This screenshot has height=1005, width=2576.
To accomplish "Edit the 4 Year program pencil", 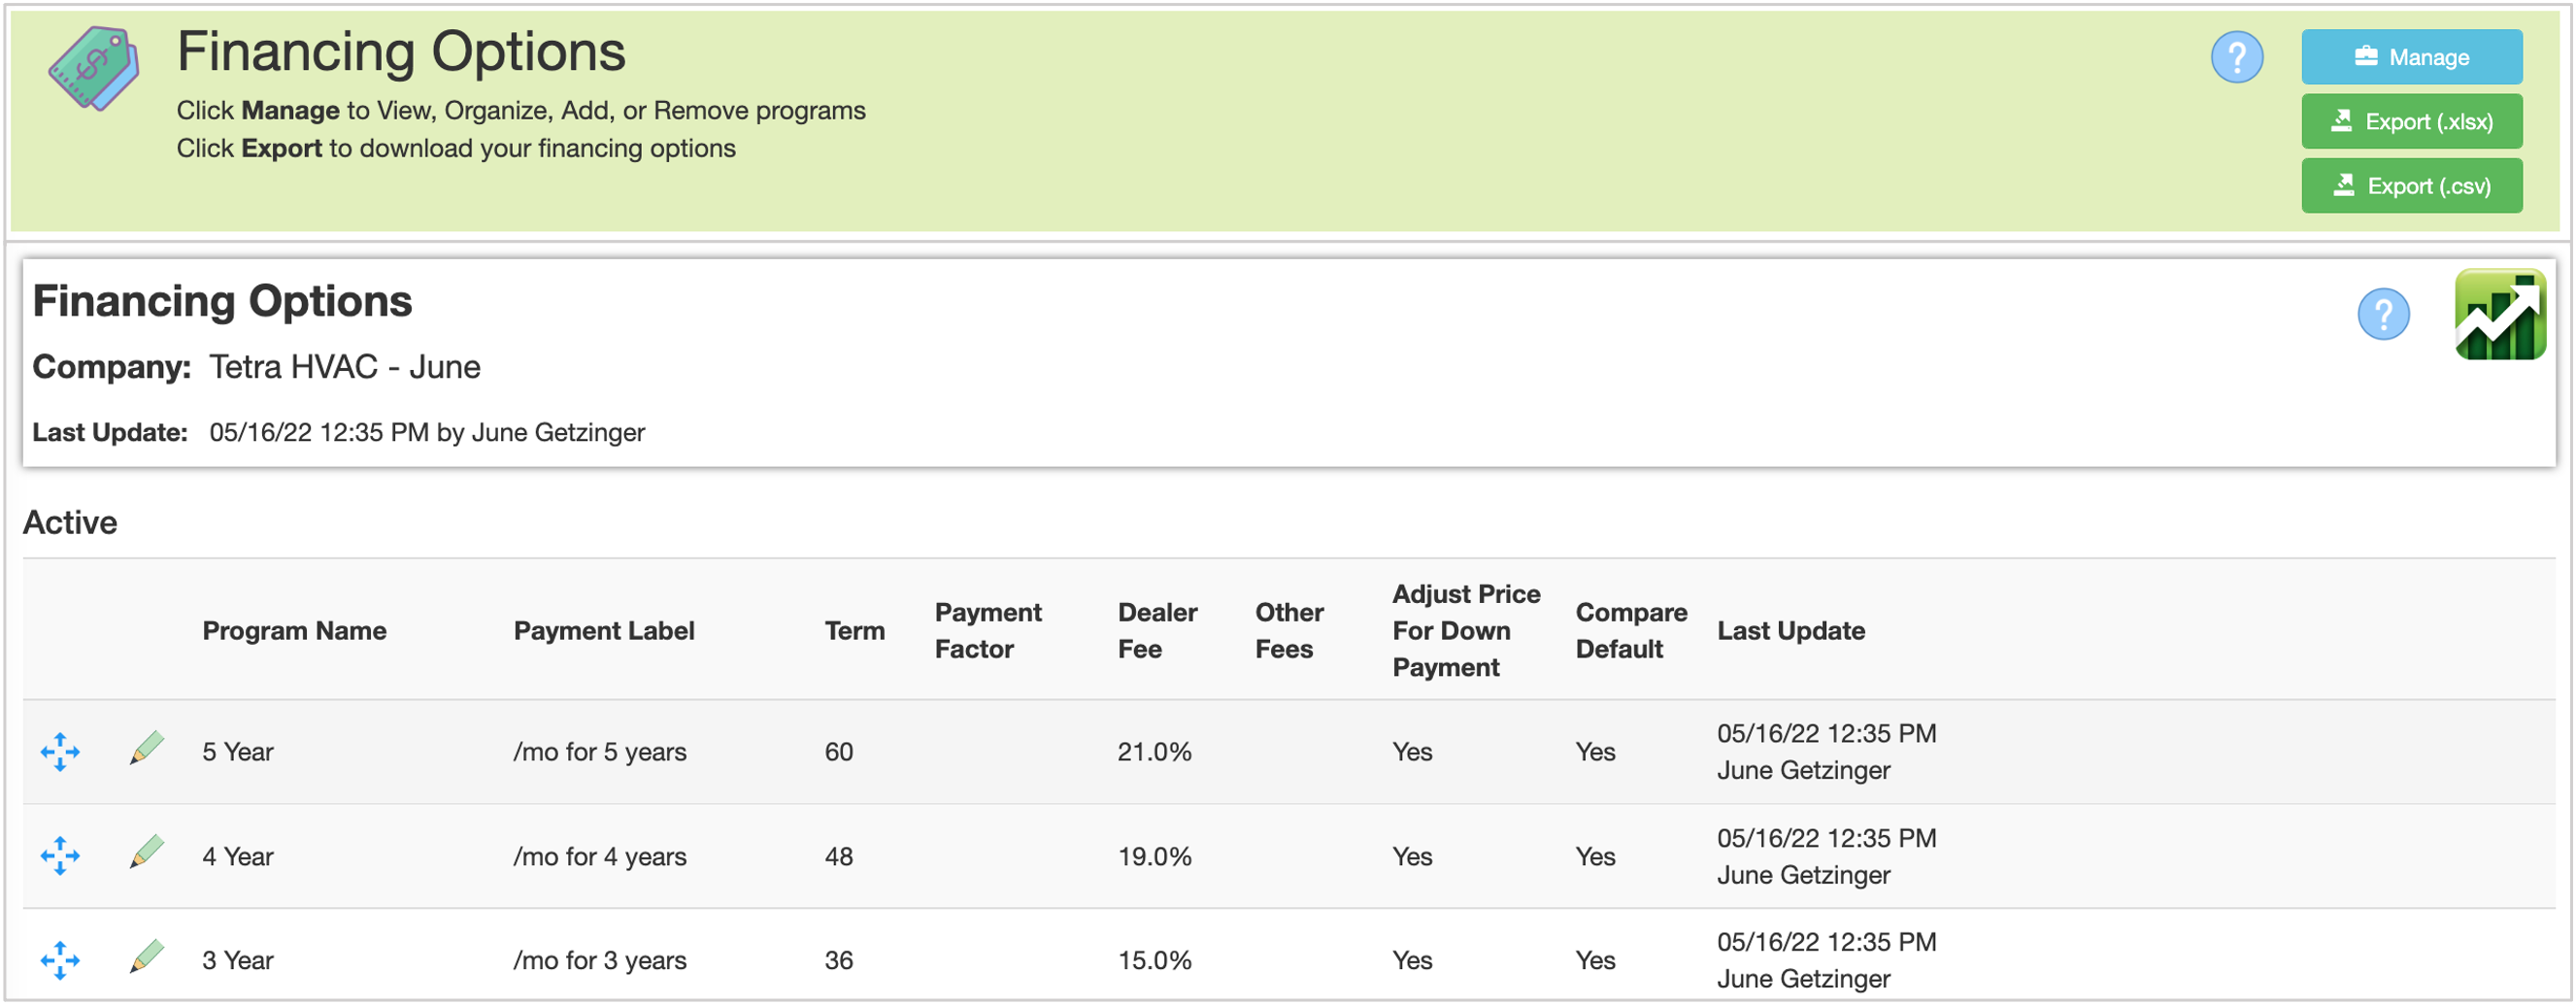I will [147, 852].
